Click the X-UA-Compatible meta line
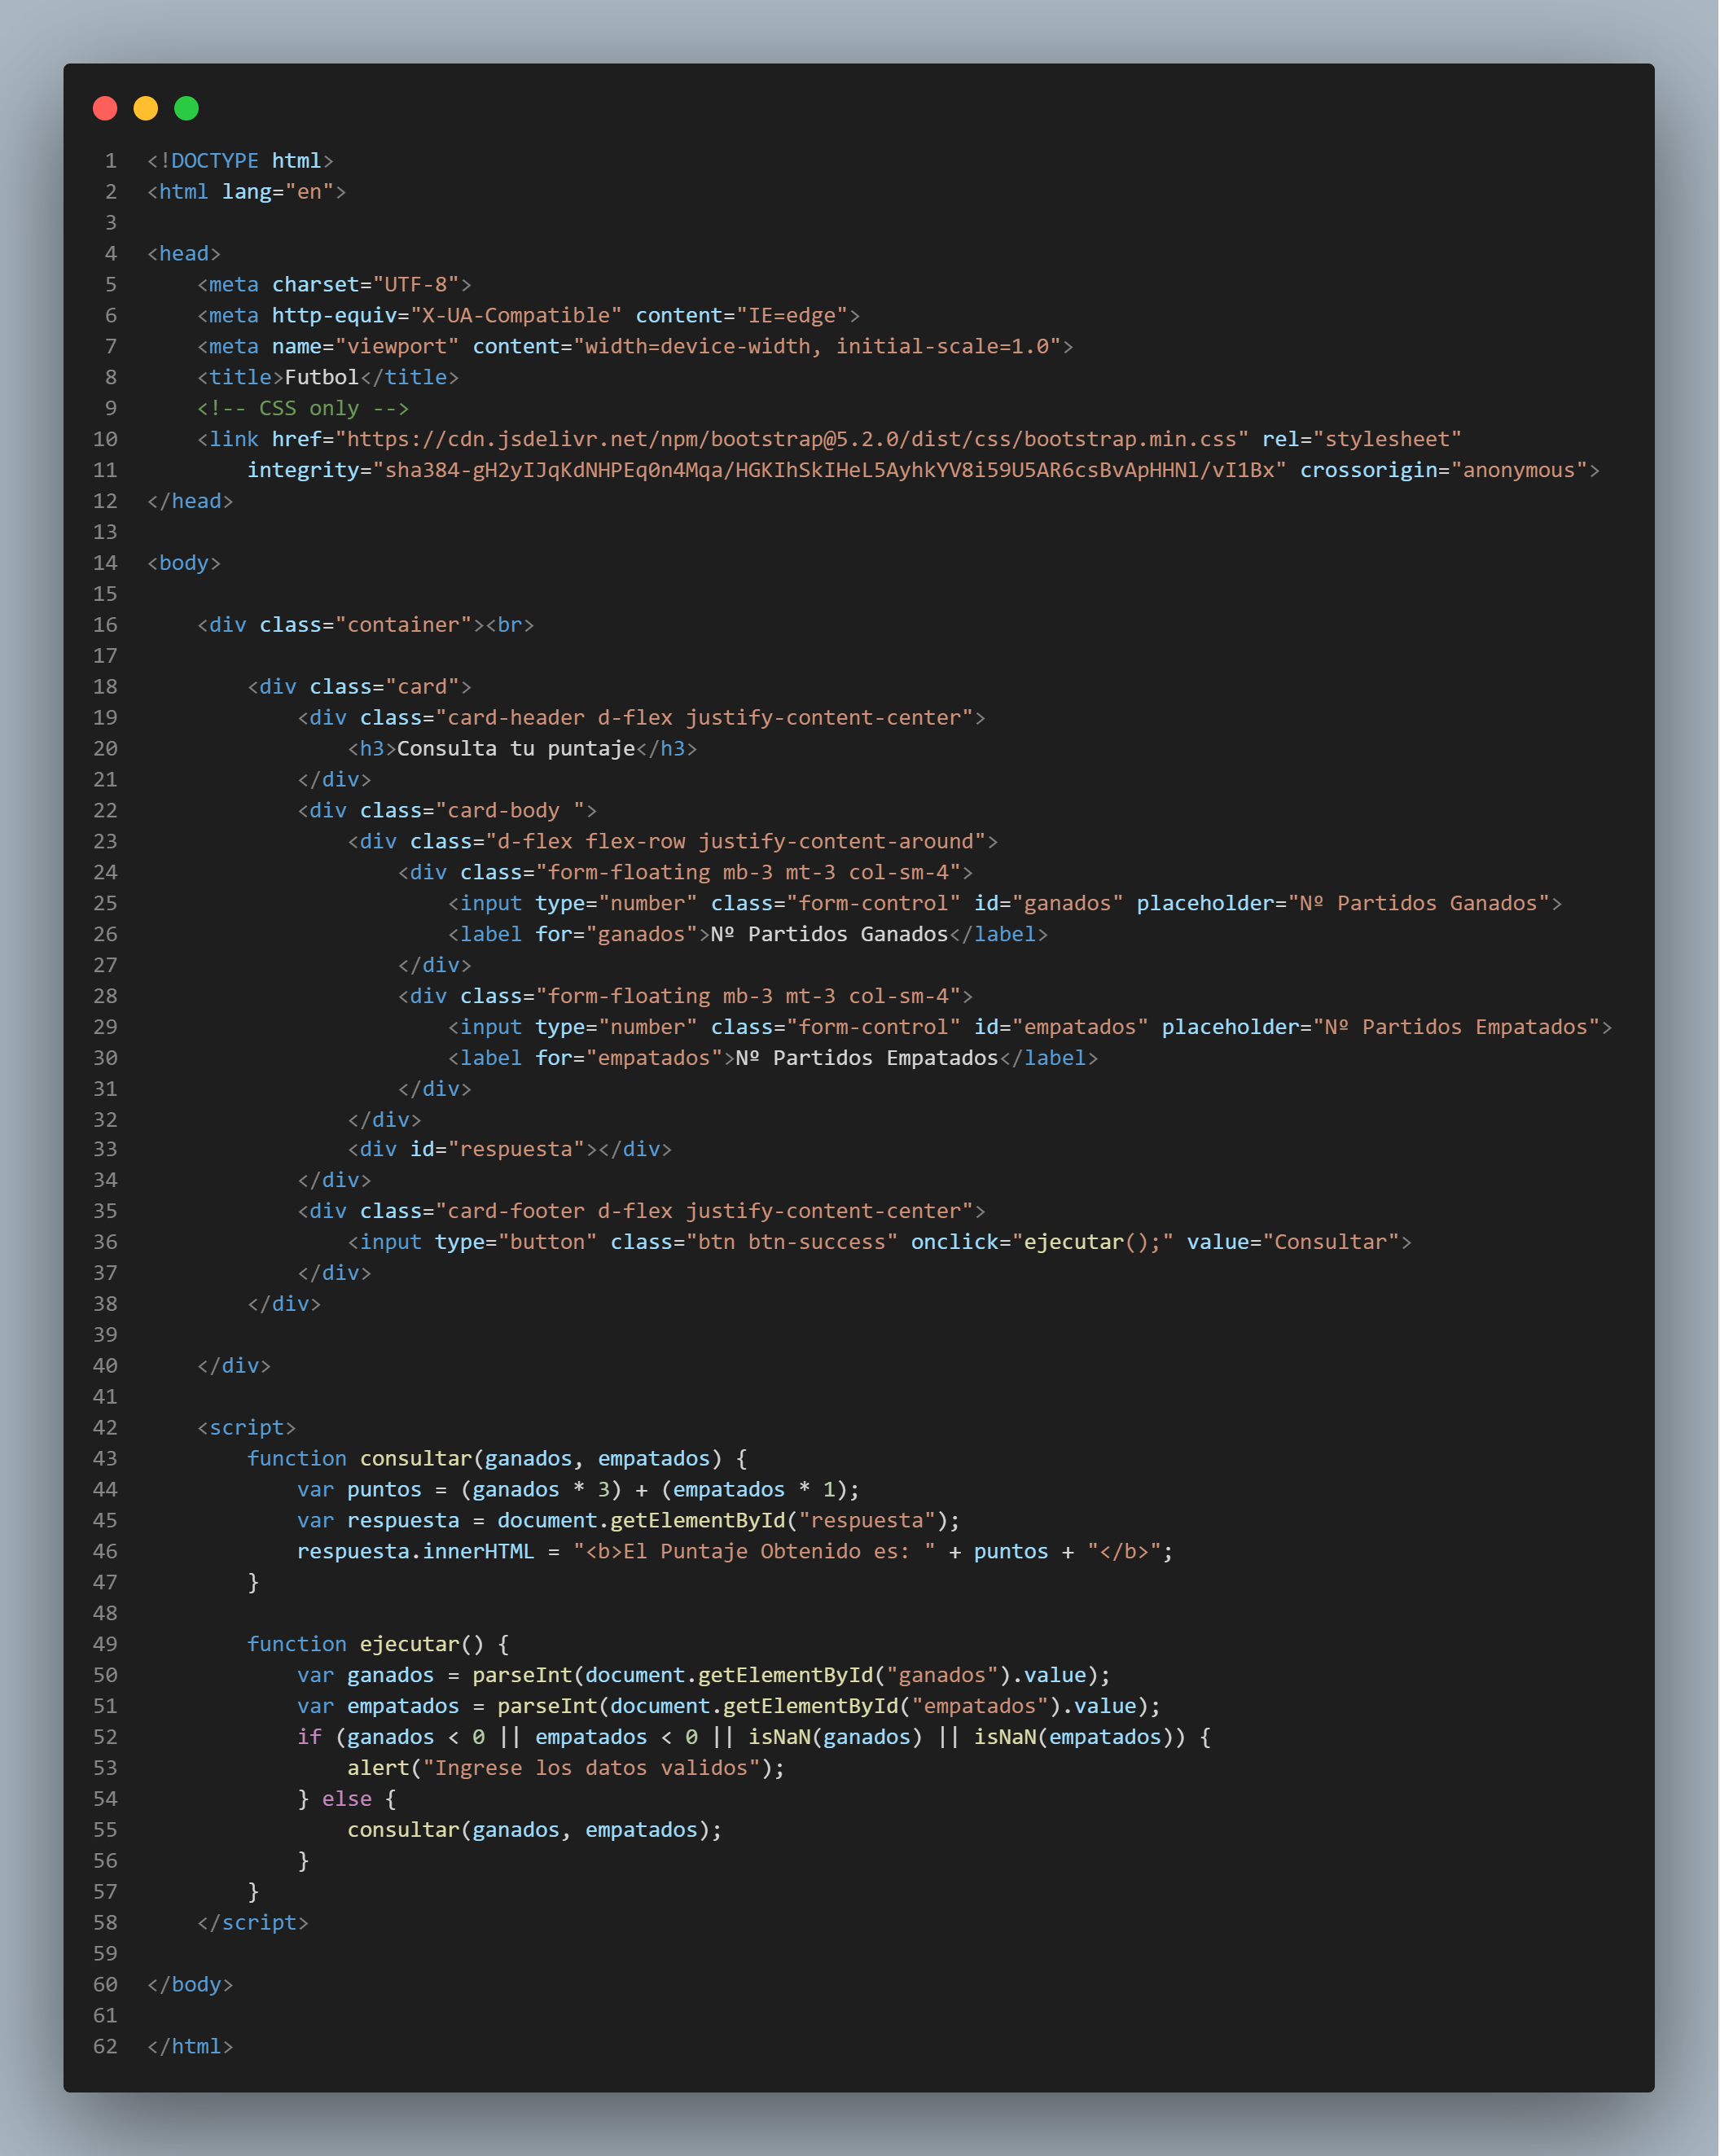The image size is (1720, 2156). coord(528,316)
